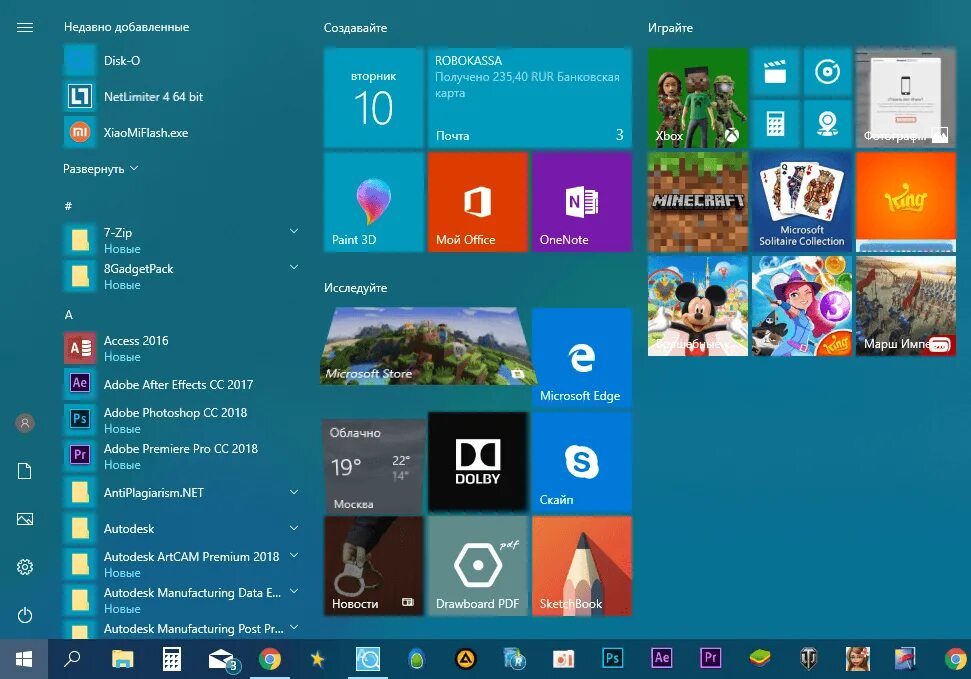Open the Москва weather tile
The height and width of the screenshot is (679, 971).
373,466
